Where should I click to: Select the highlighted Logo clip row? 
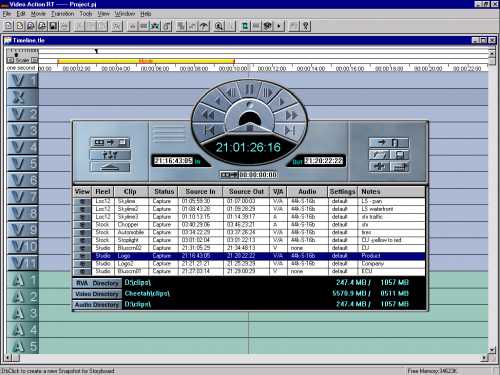249,256
